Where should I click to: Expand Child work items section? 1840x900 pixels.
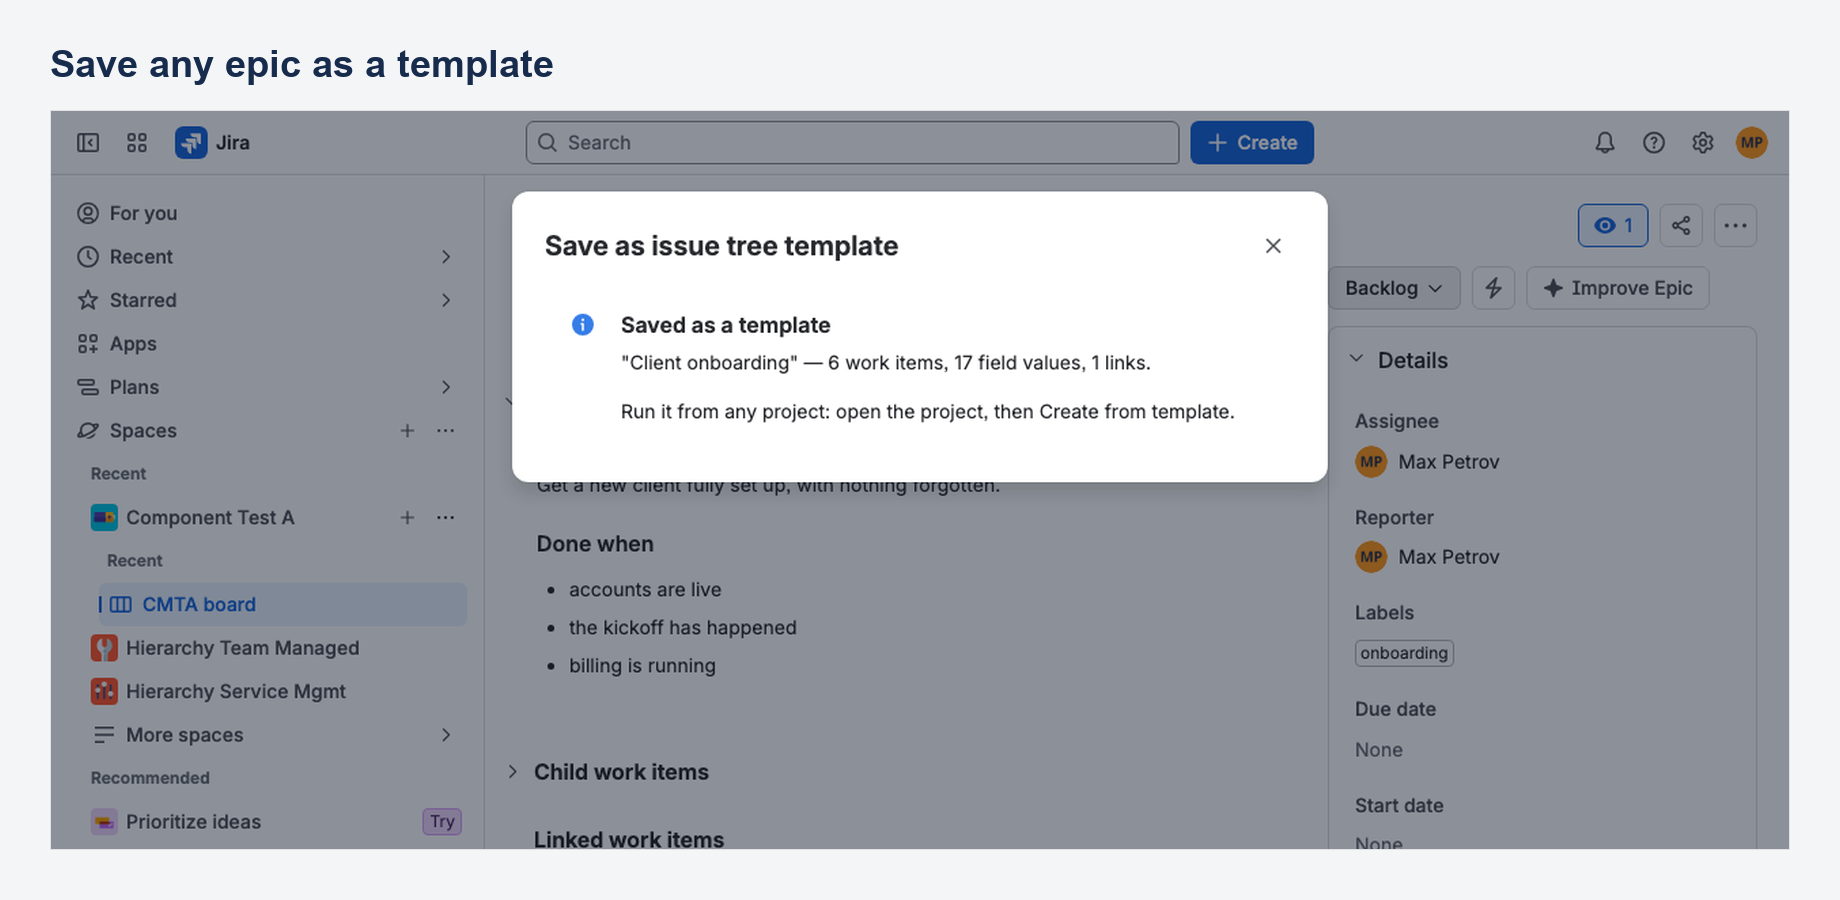click(x=512, y=772)
